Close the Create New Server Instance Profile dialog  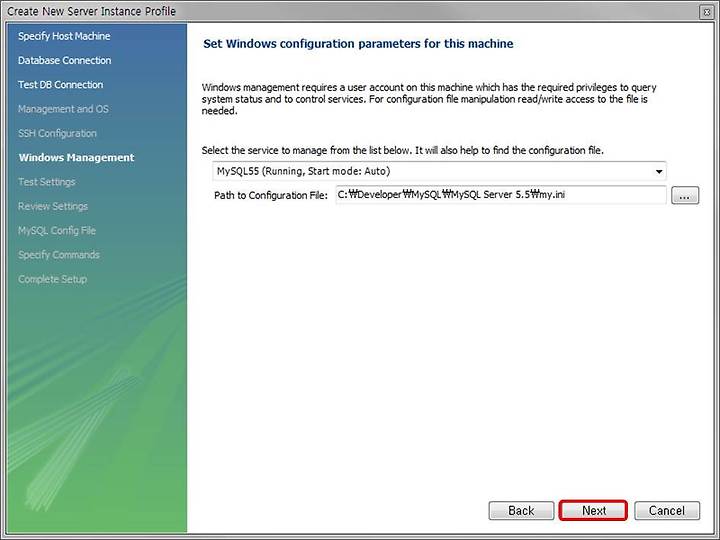tap(707, 11)
